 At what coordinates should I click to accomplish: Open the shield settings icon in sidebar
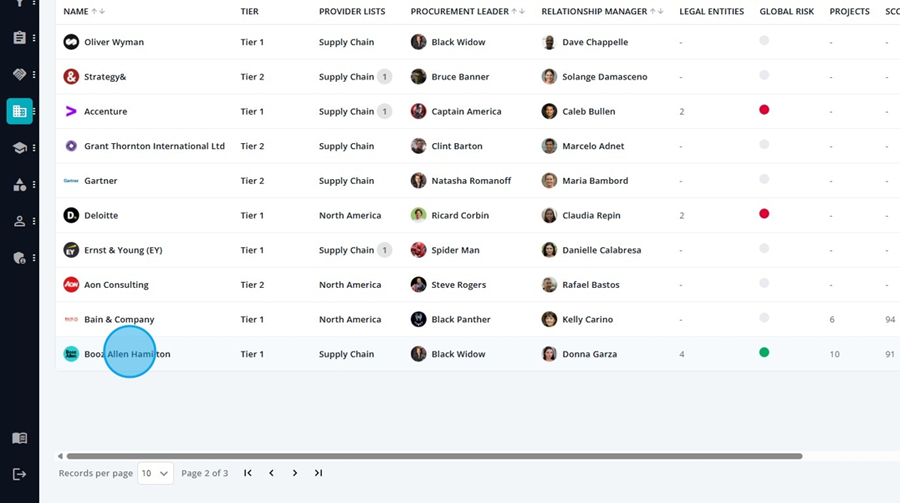pyautogui.click(x=20, y=258)
